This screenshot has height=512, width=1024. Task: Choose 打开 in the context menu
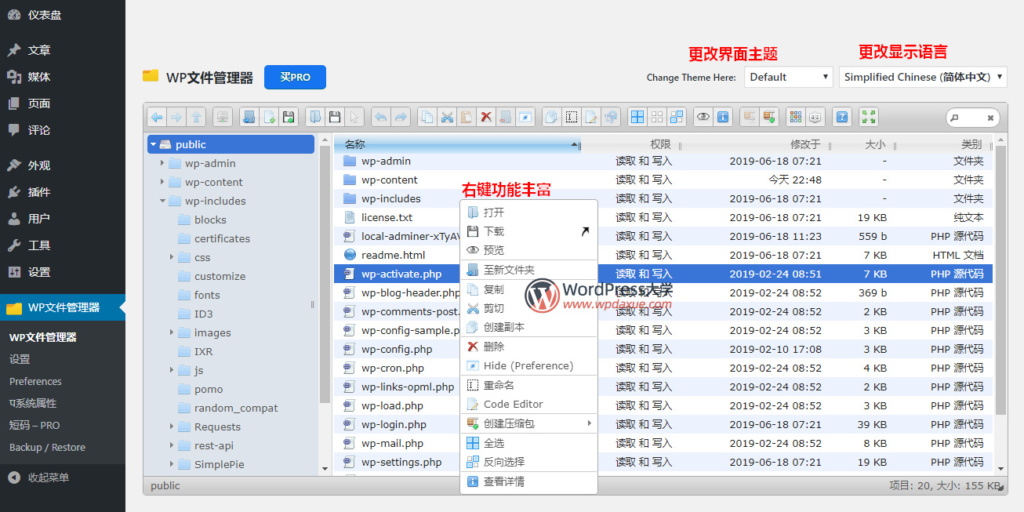point(529,212)
